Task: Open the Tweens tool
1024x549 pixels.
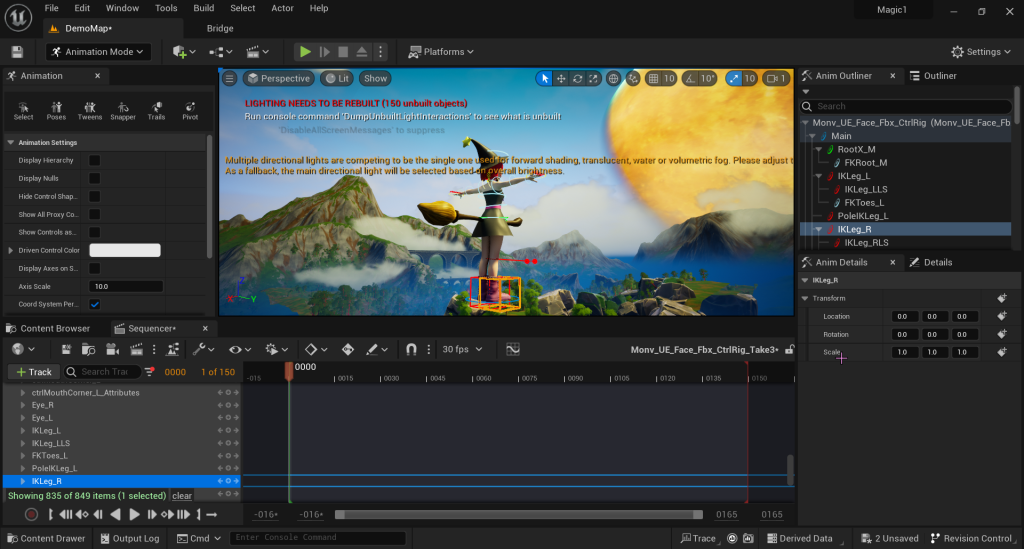Action: (89, 110)
